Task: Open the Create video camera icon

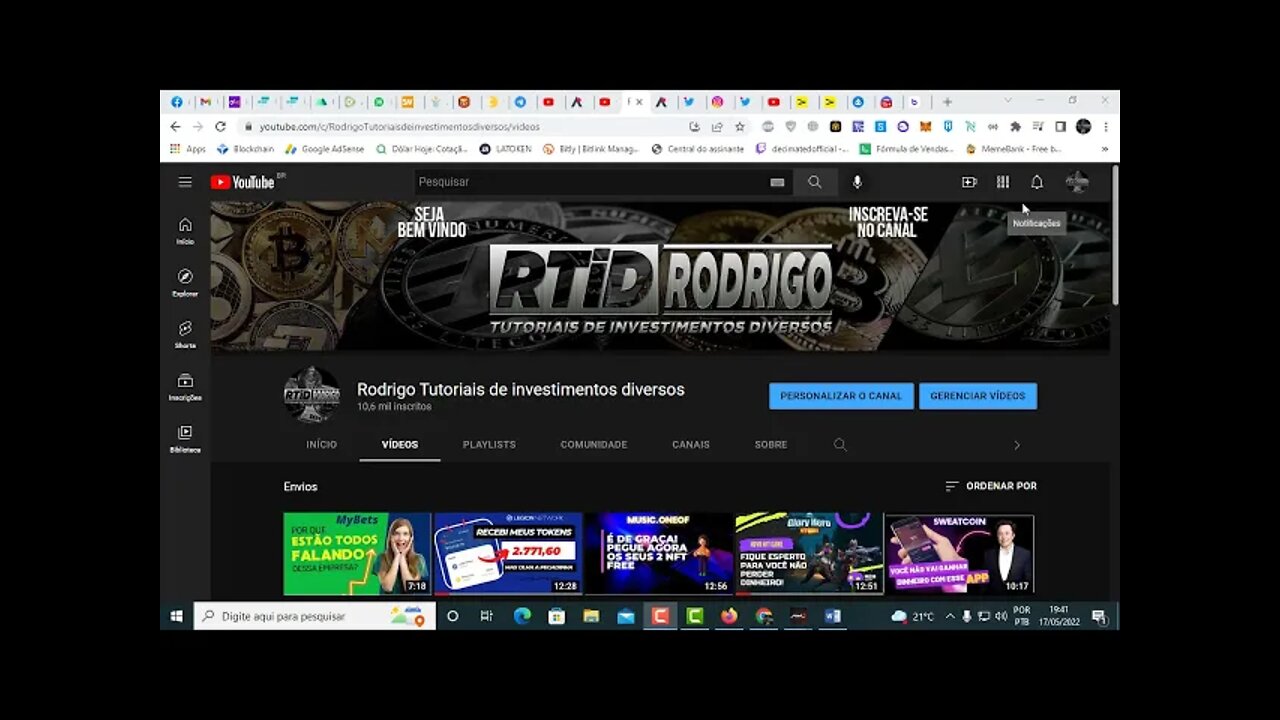Action: tap(969, 182)
